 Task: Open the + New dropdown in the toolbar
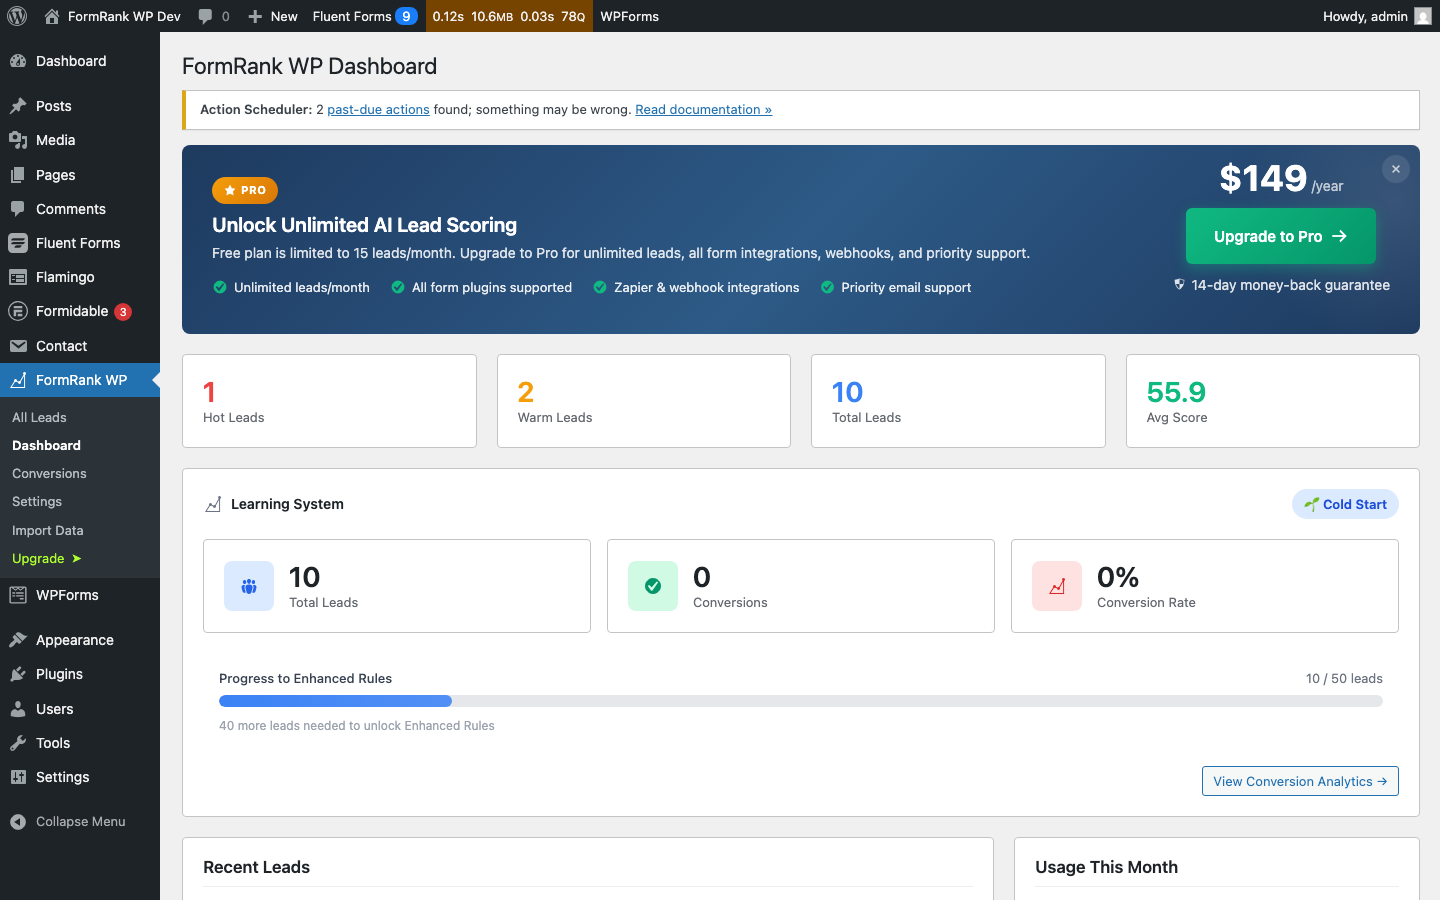click(271, 16)
